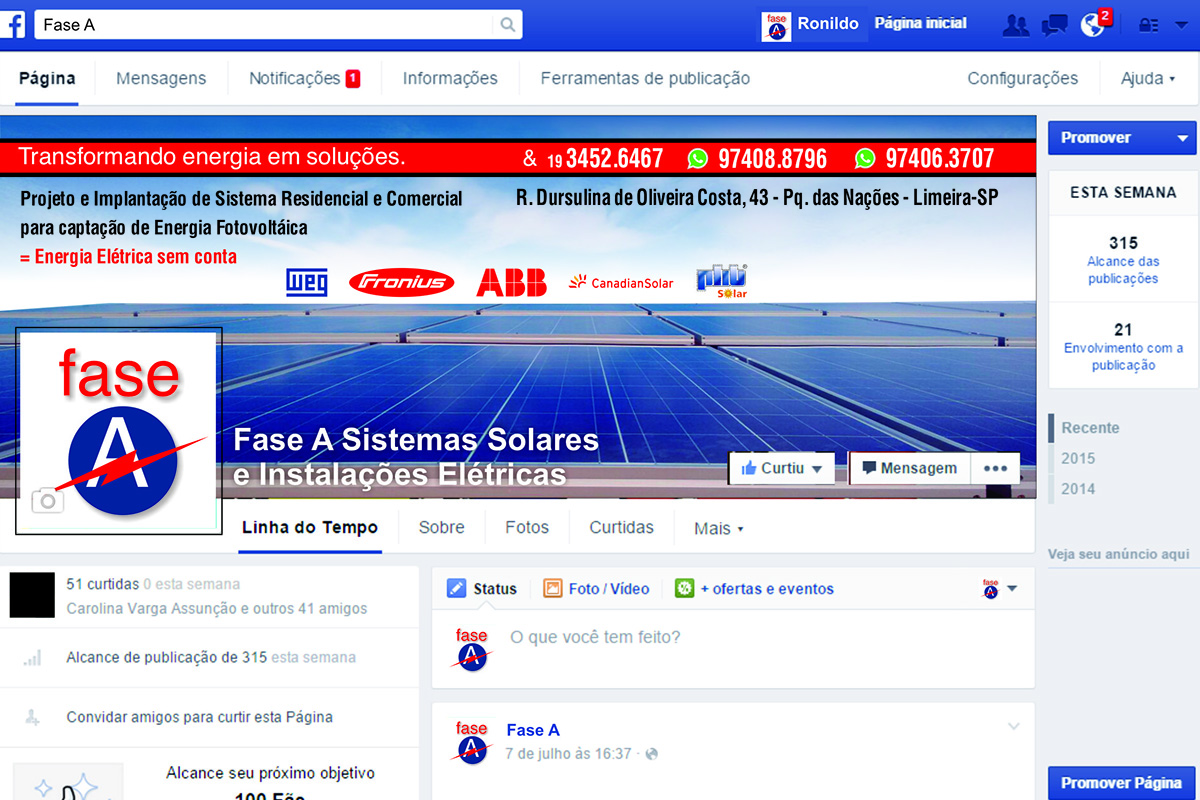Screen dimensions: 1200x800
Task: Open the privacy shortcuts lock dropdown
Action: tap(1150, 25)
